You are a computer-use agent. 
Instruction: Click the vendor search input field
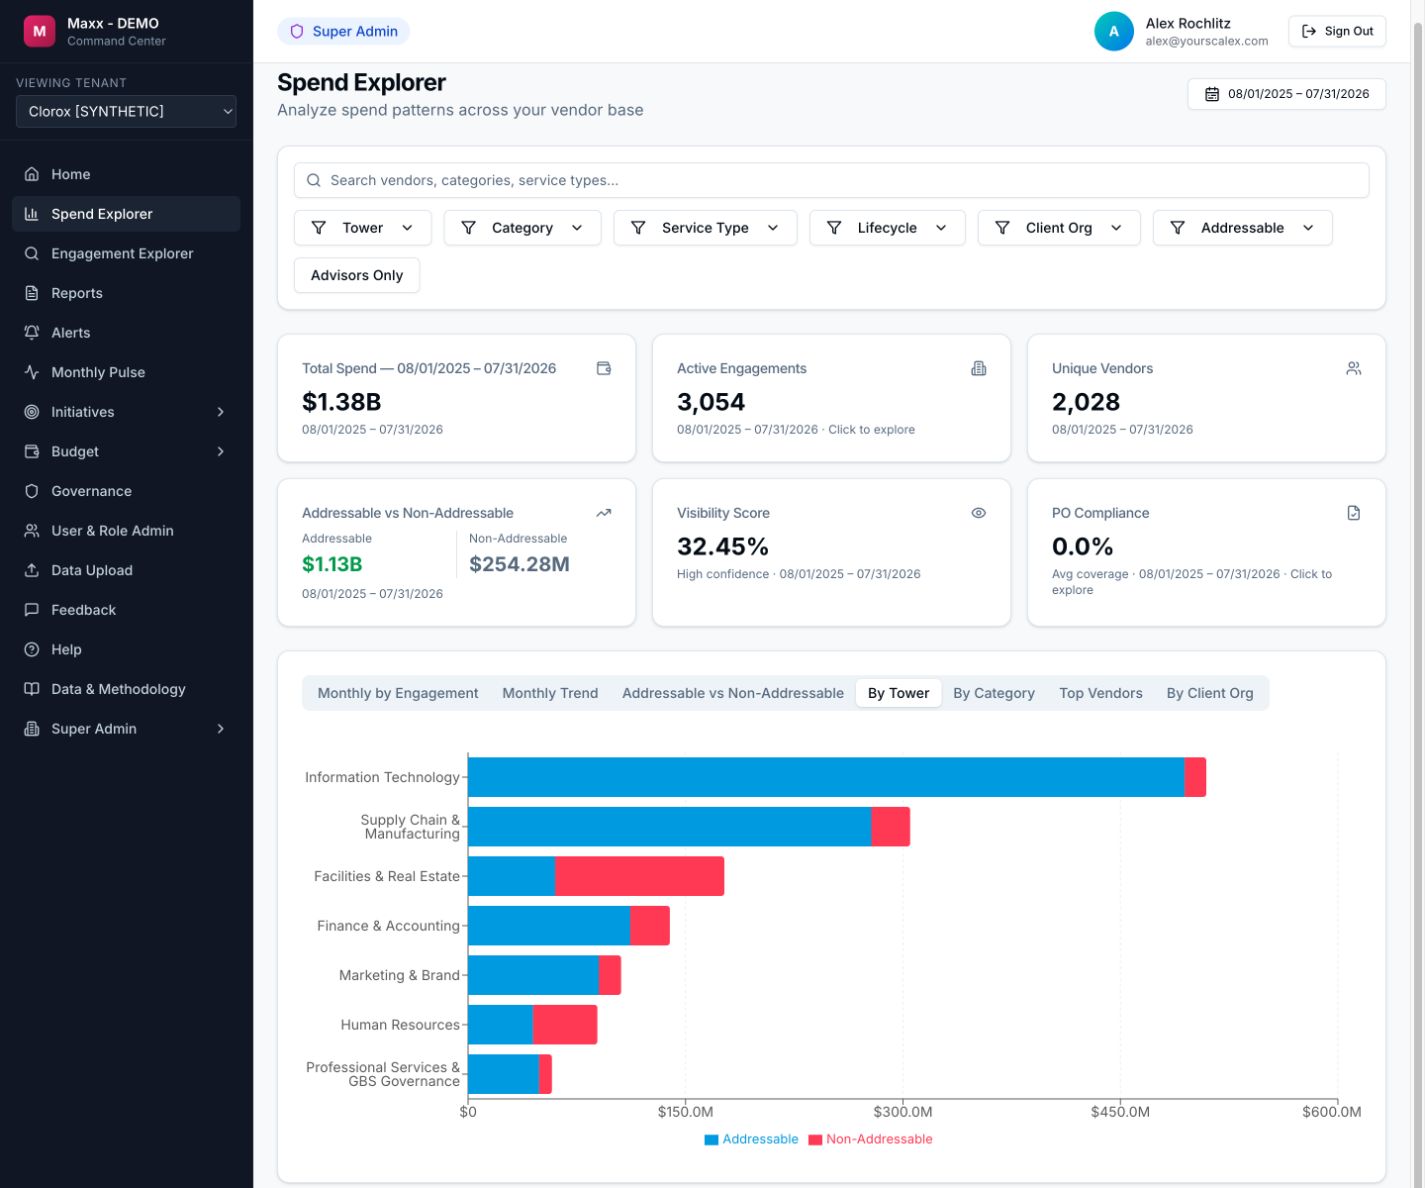[831, 180]
